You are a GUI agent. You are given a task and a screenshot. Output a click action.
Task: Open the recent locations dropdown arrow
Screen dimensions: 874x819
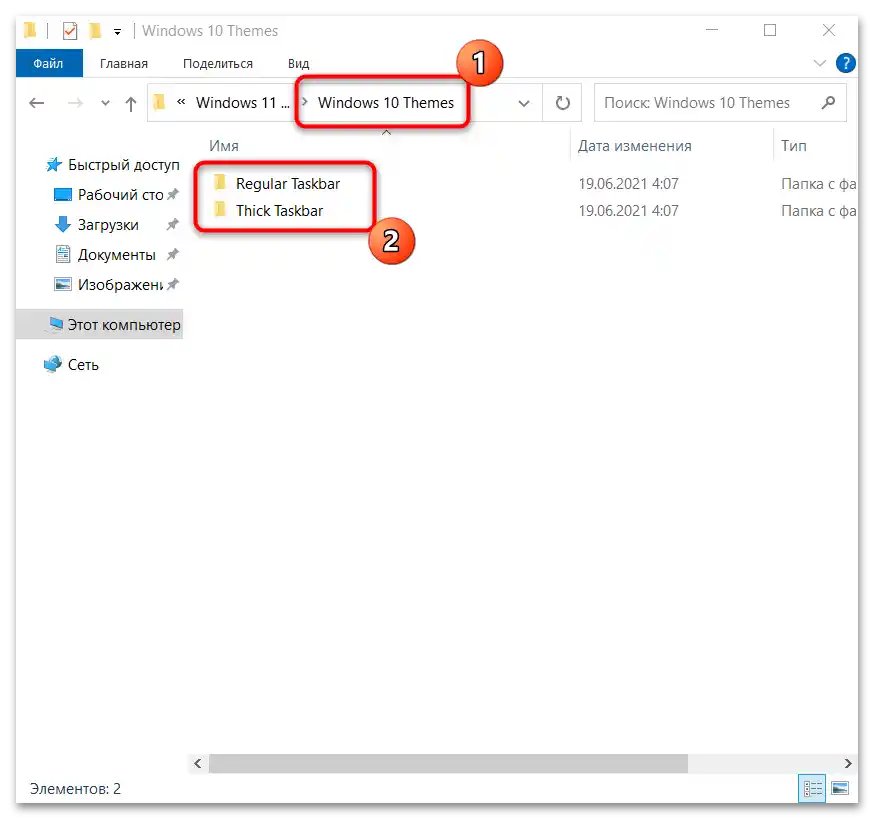(105, 103)
